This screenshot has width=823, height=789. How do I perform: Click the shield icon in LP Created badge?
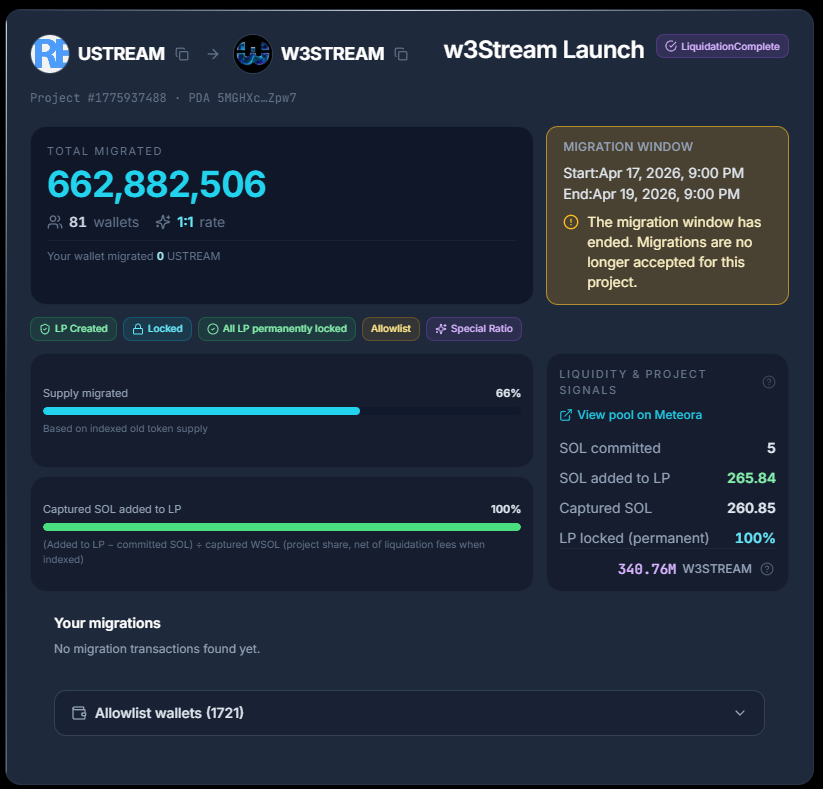click(45, 329)
